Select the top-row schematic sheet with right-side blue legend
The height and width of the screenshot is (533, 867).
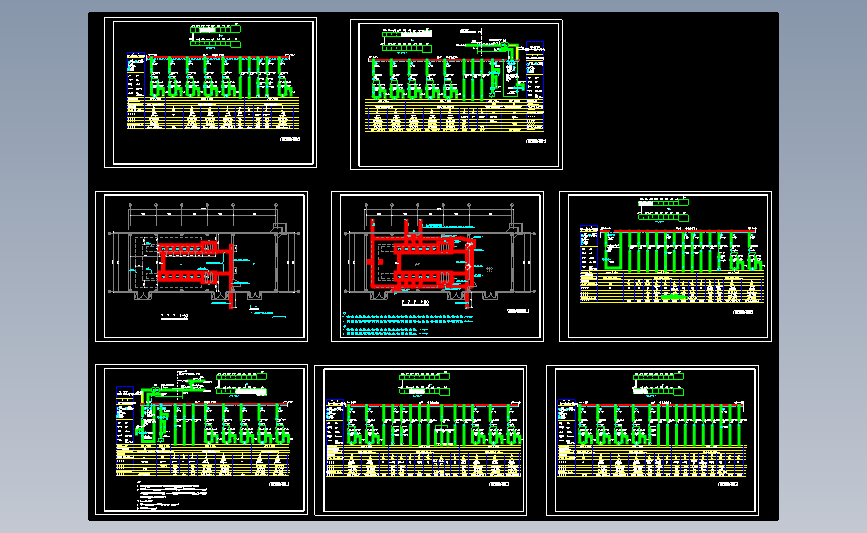point(456,94)
